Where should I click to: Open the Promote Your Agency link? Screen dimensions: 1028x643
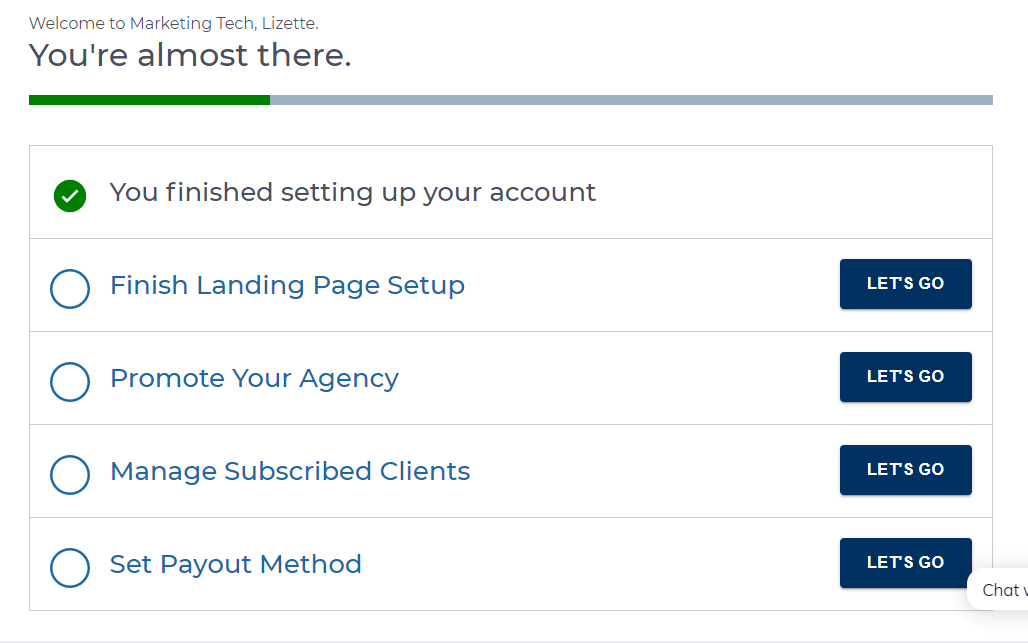pyautogui.click(x=254, y=379)
